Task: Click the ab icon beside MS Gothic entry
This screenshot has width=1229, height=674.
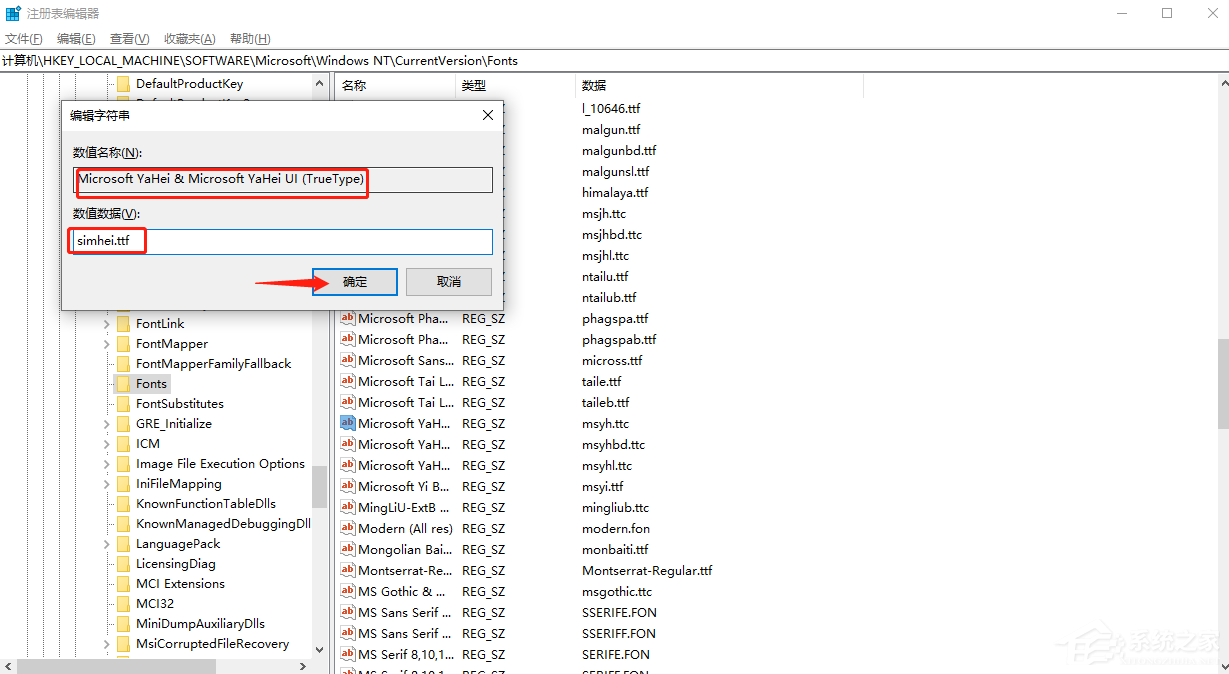Action: point(347,590)
